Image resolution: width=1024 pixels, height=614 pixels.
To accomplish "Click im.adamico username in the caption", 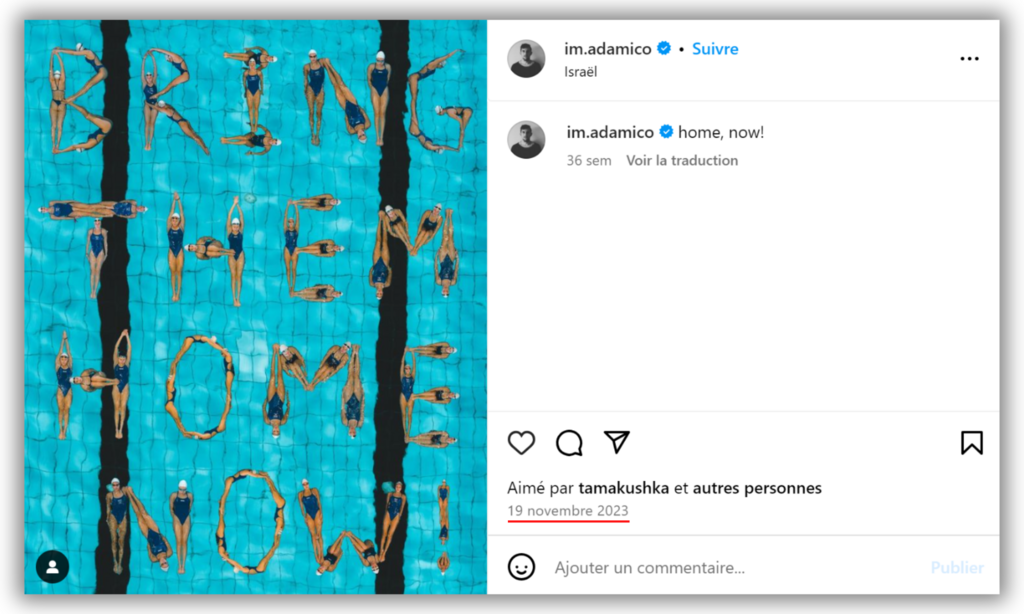I will (x=610, y=132).
